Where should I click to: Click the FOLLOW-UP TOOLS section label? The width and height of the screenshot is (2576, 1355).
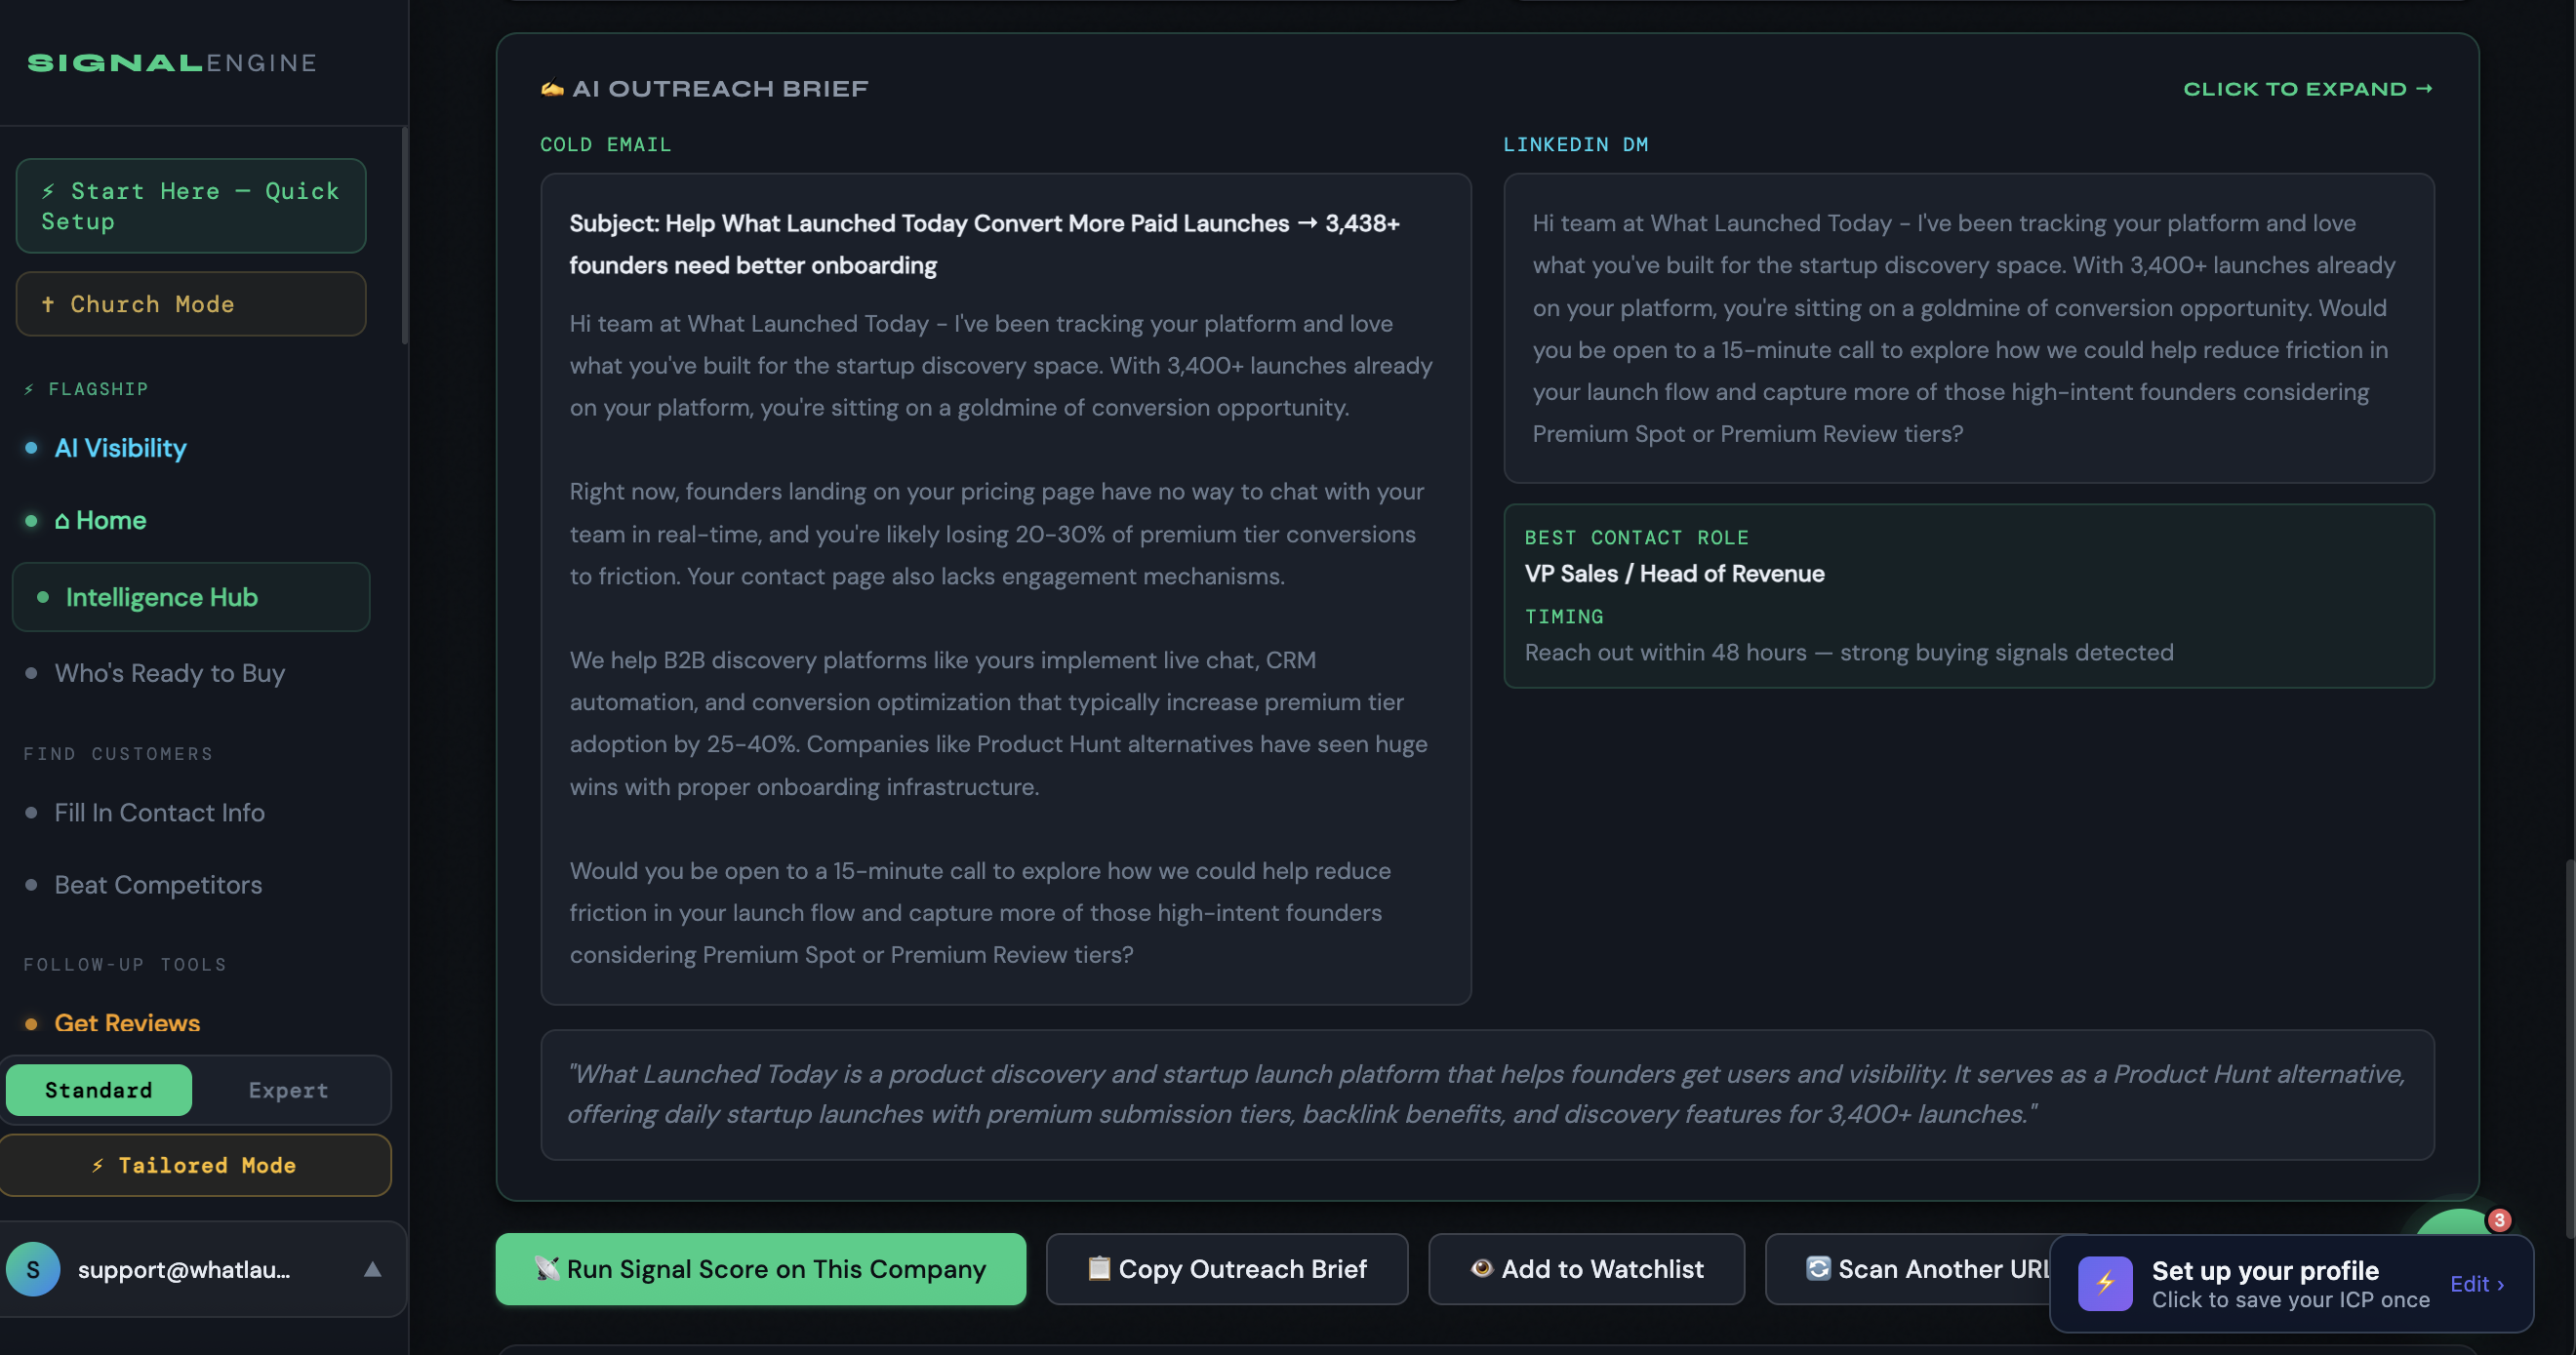(x=125, y=965)
